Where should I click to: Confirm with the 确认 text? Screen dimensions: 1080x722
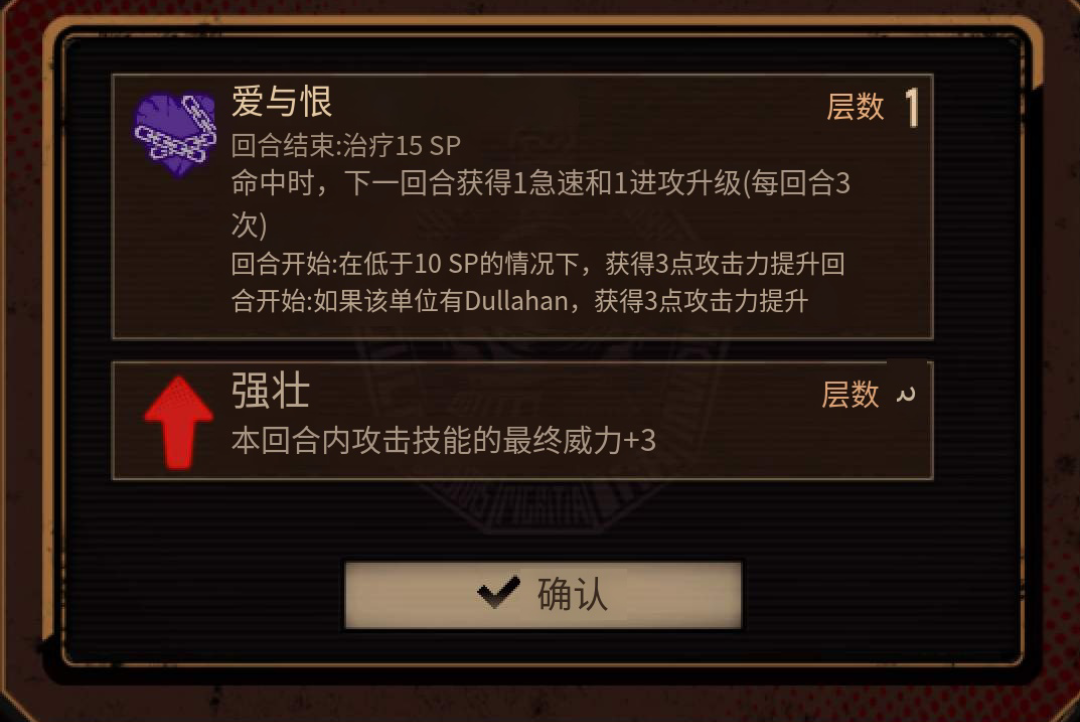tap(572, 594)
